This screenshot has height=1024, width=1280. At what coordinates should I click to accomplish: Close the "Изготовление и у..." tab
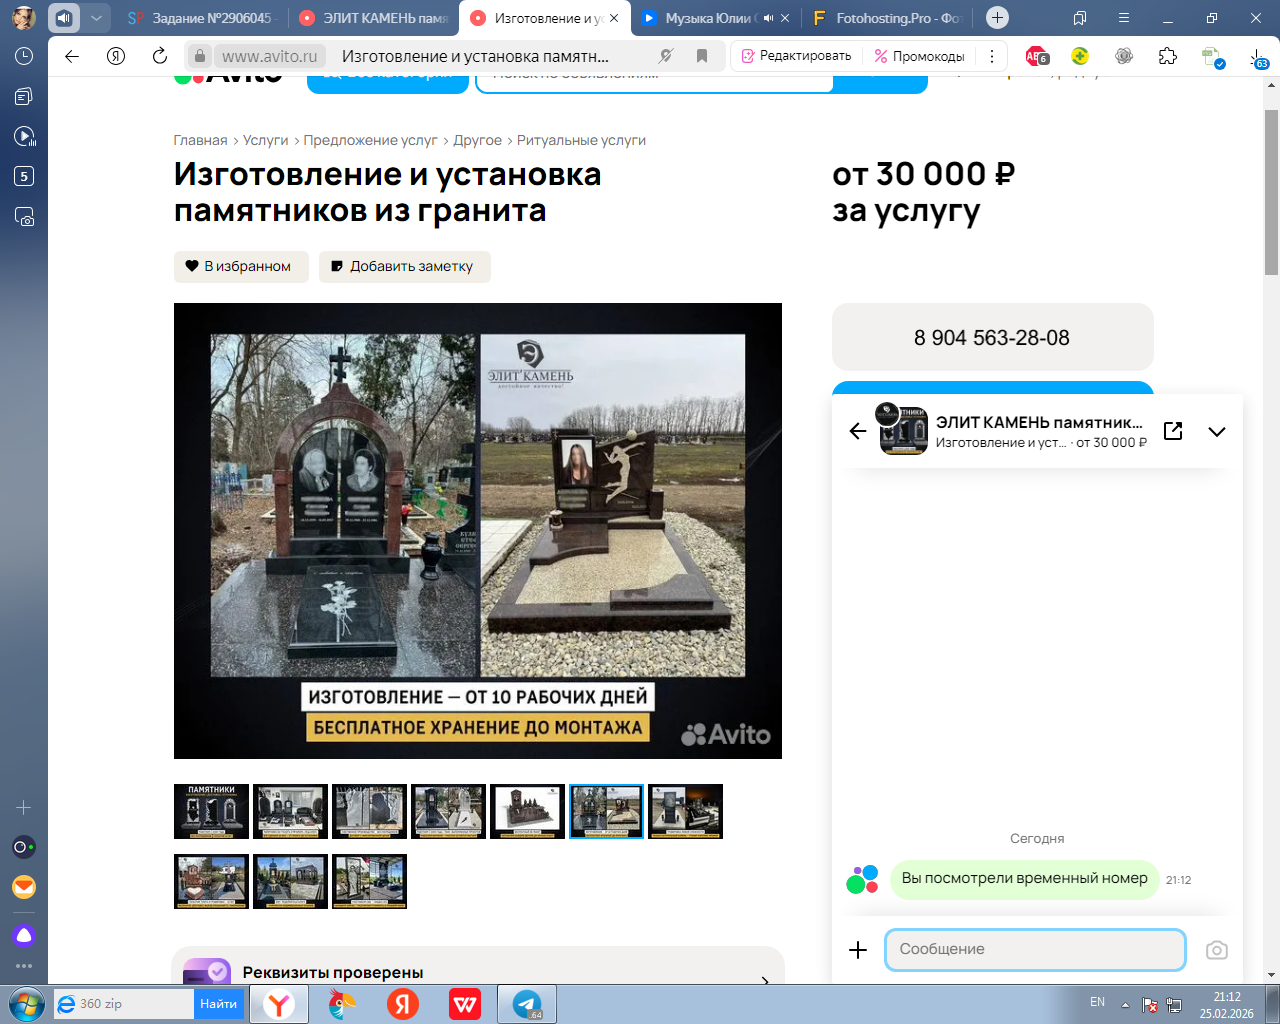pos(613,18)
